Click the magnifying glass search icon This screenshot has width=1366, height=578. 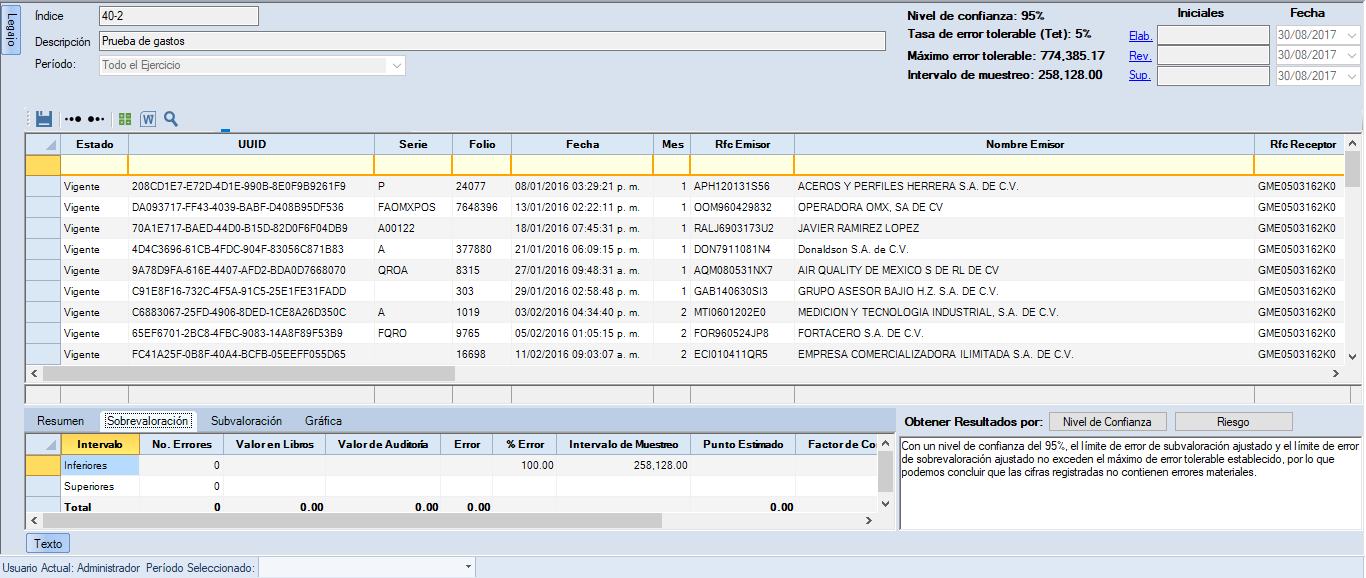[171, 118]
